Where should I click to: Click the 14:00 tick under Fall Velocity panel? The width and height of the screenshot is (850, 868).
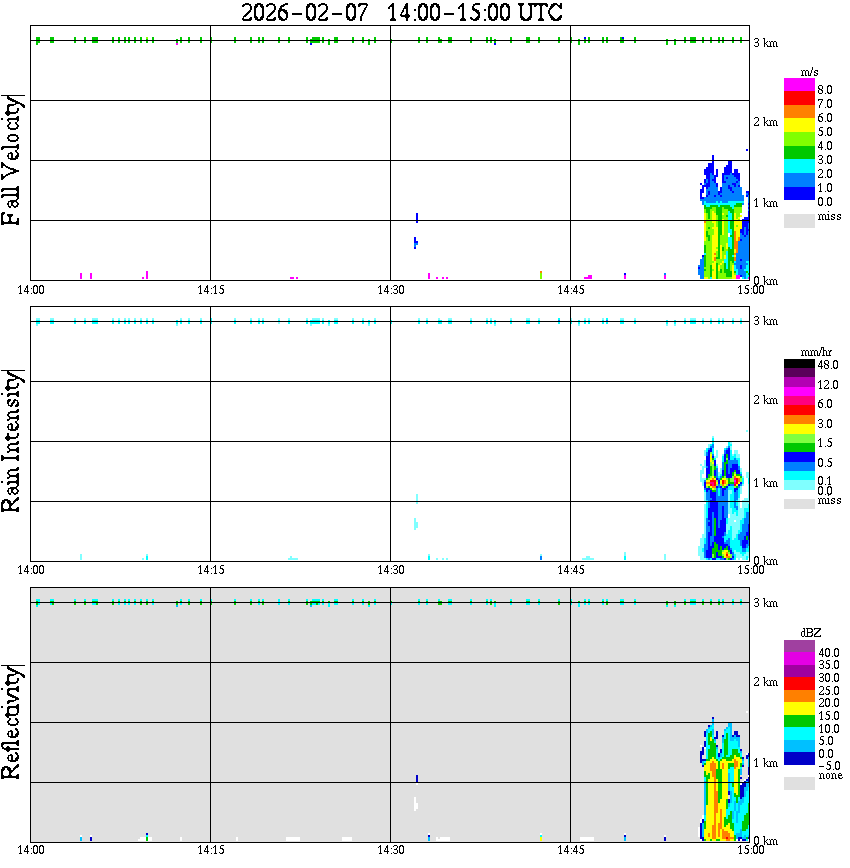[31, 290]
